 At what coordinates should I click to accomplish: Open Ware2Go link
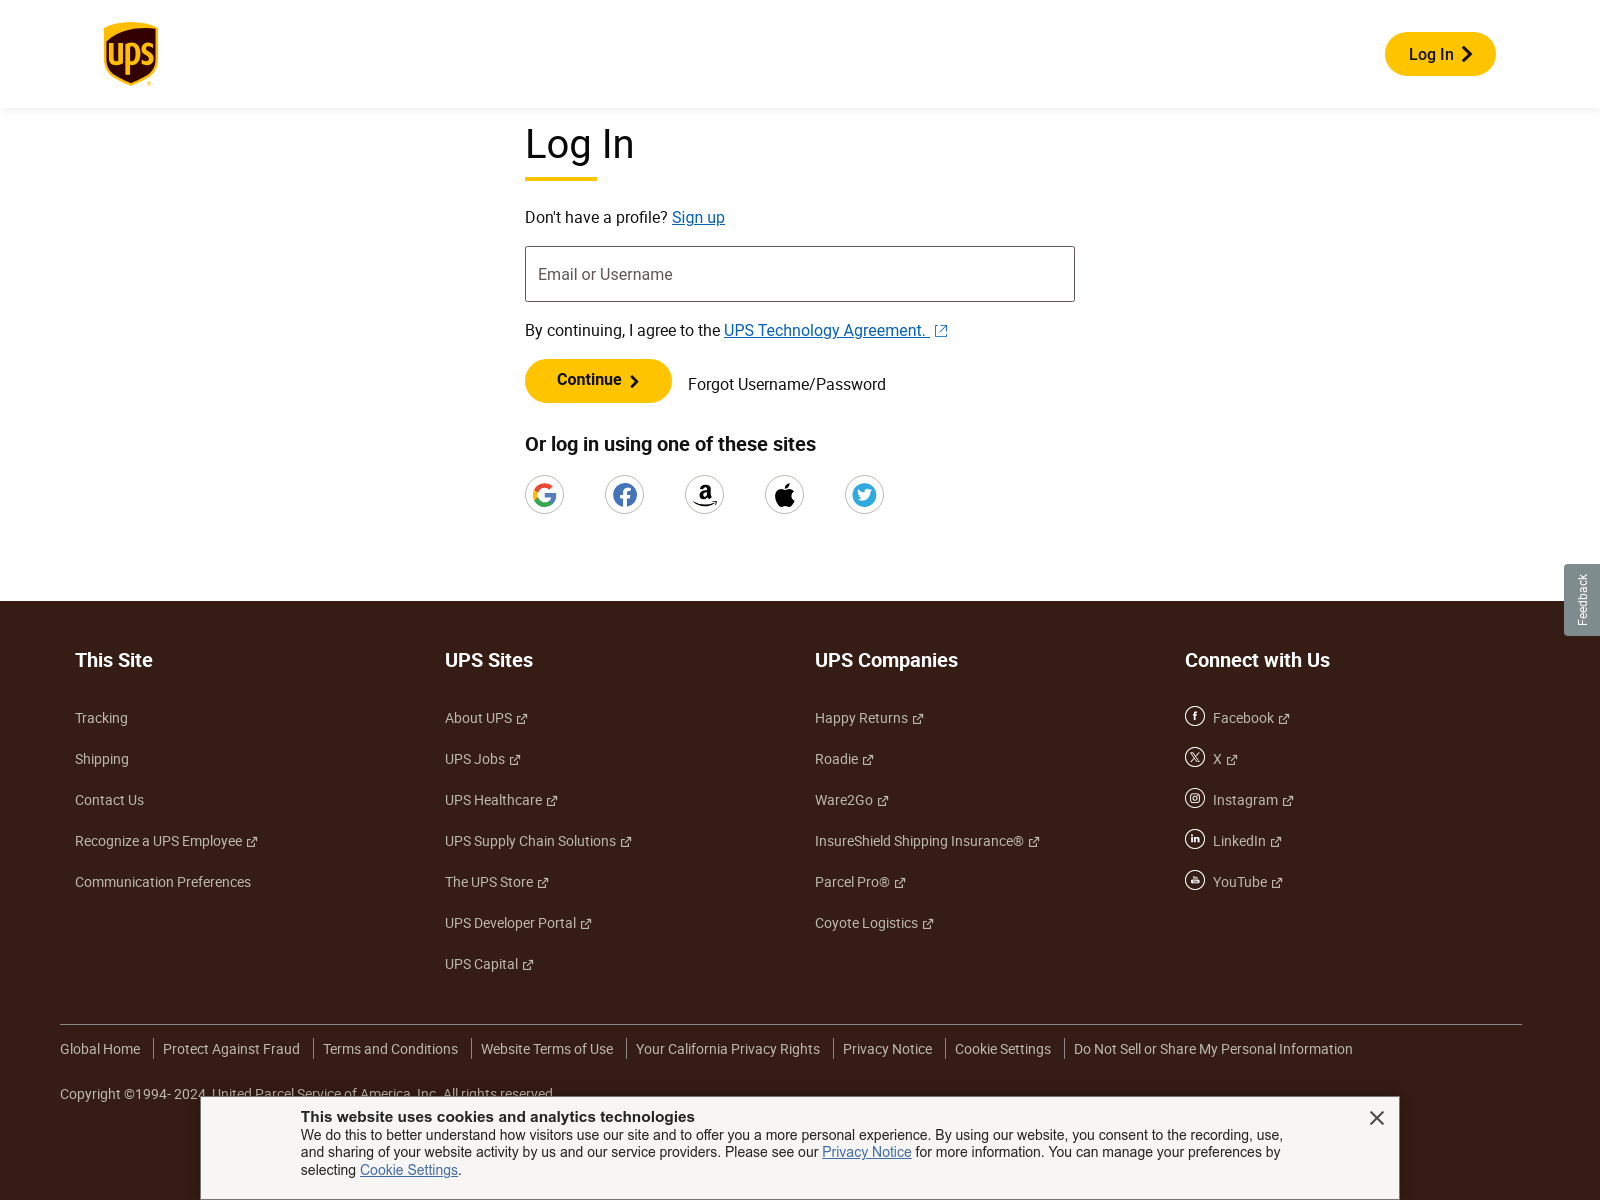[x=852, y=800]
